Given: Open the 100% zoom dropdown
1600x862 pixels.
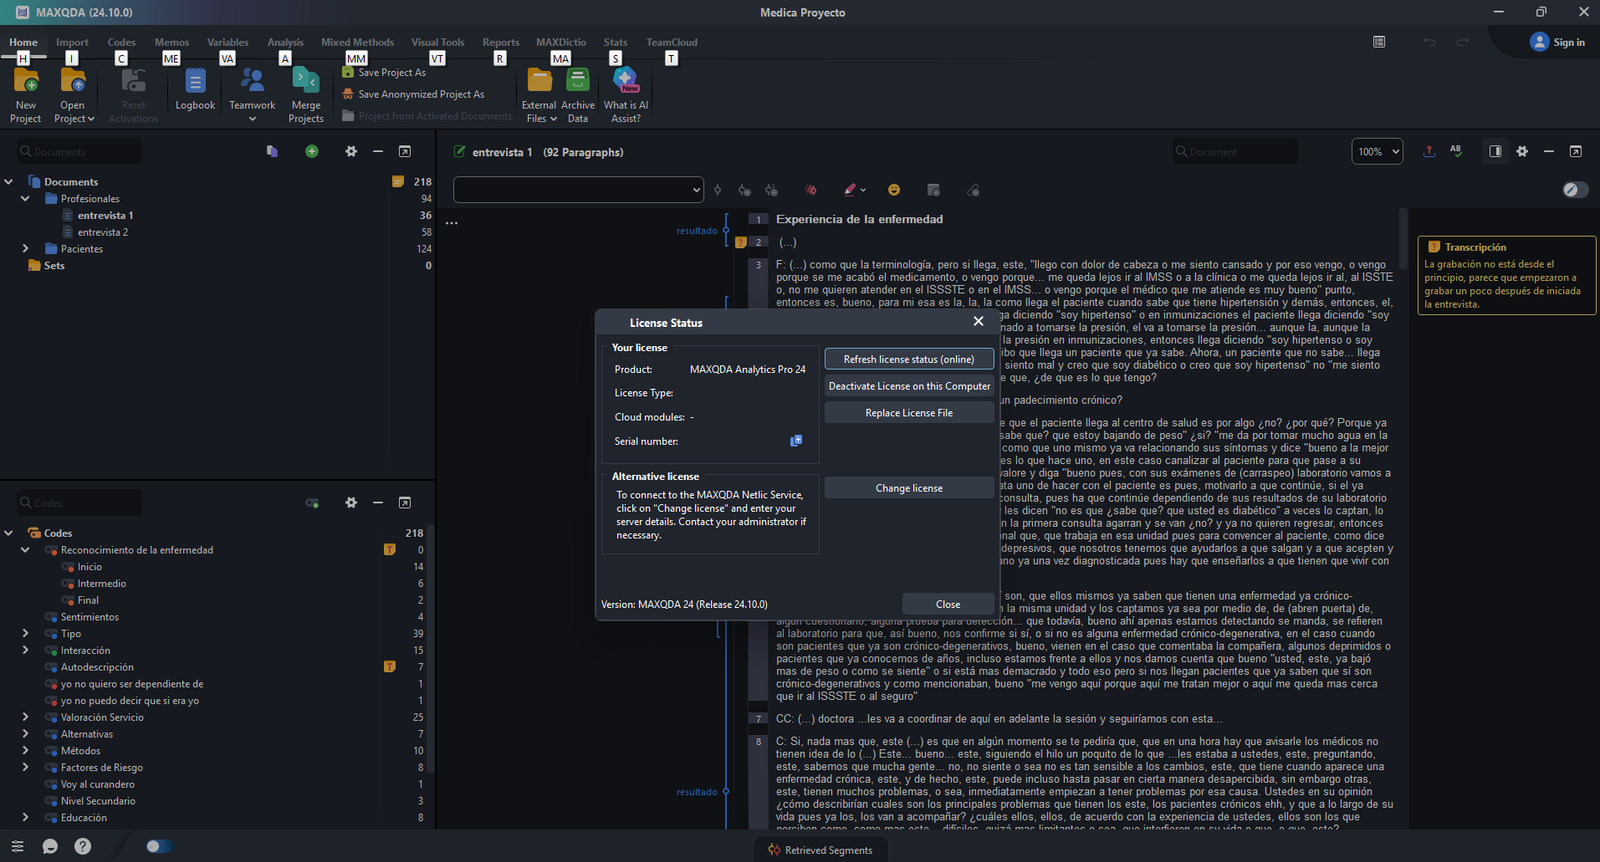Looking at the screenshot, I should tap(1377, 151).
